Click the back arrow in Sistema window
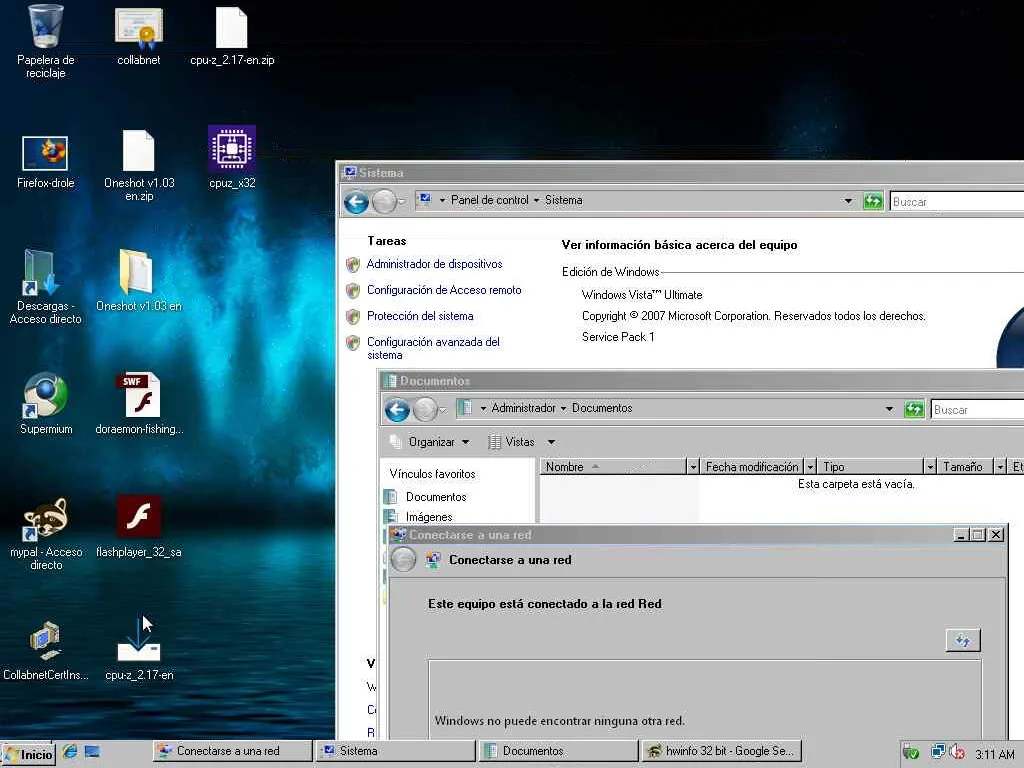Image resolution: width=1024 pixels, height=768 pixels. 357,202
